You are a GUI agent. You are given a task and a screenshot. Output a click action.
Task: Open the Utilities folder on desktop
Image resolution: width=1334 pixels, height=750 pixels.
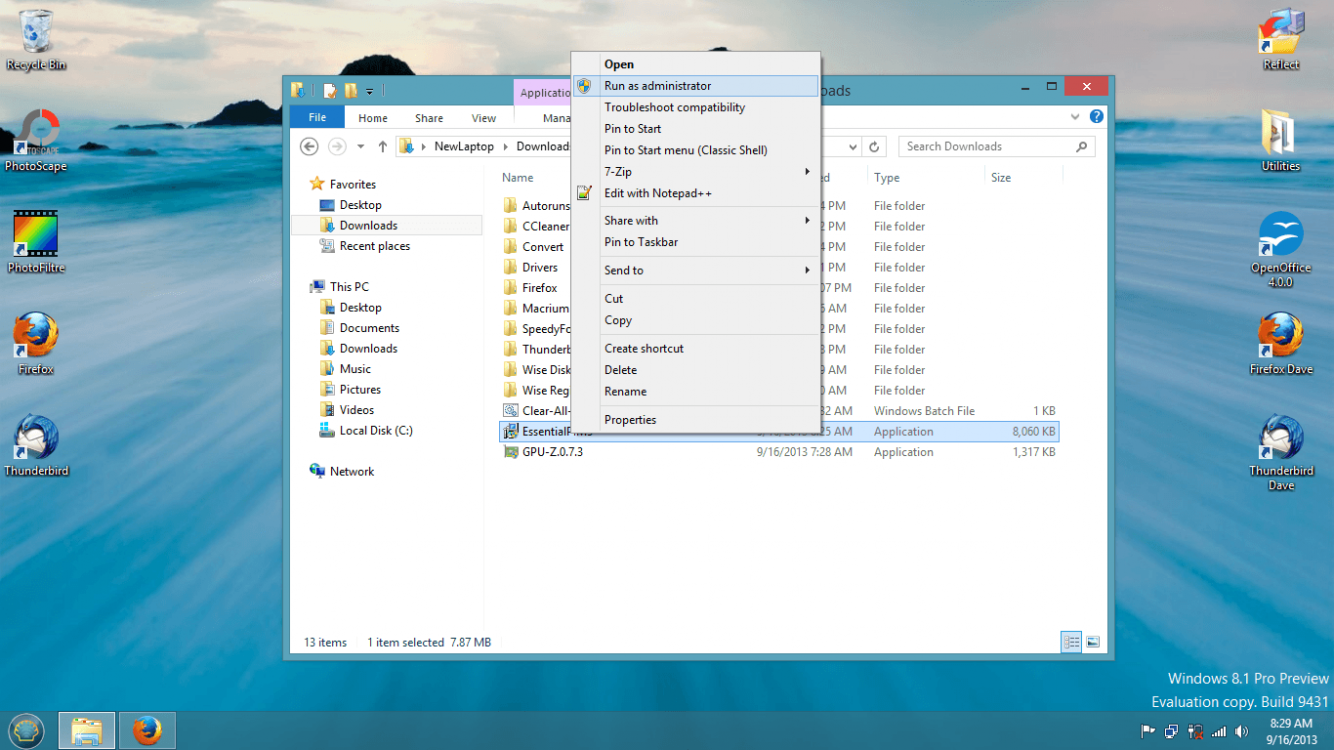[1281, 141]
